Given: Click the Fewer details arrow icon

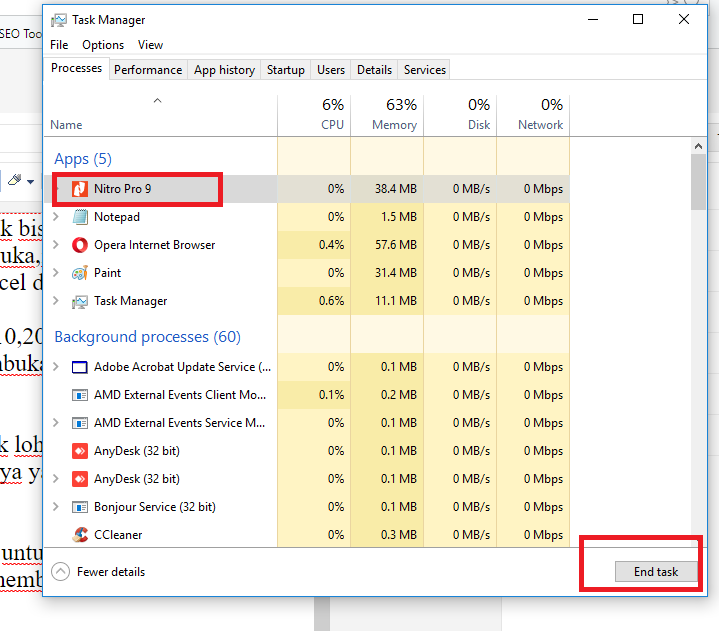Looking at the screenshot, I should coord(61,572).
